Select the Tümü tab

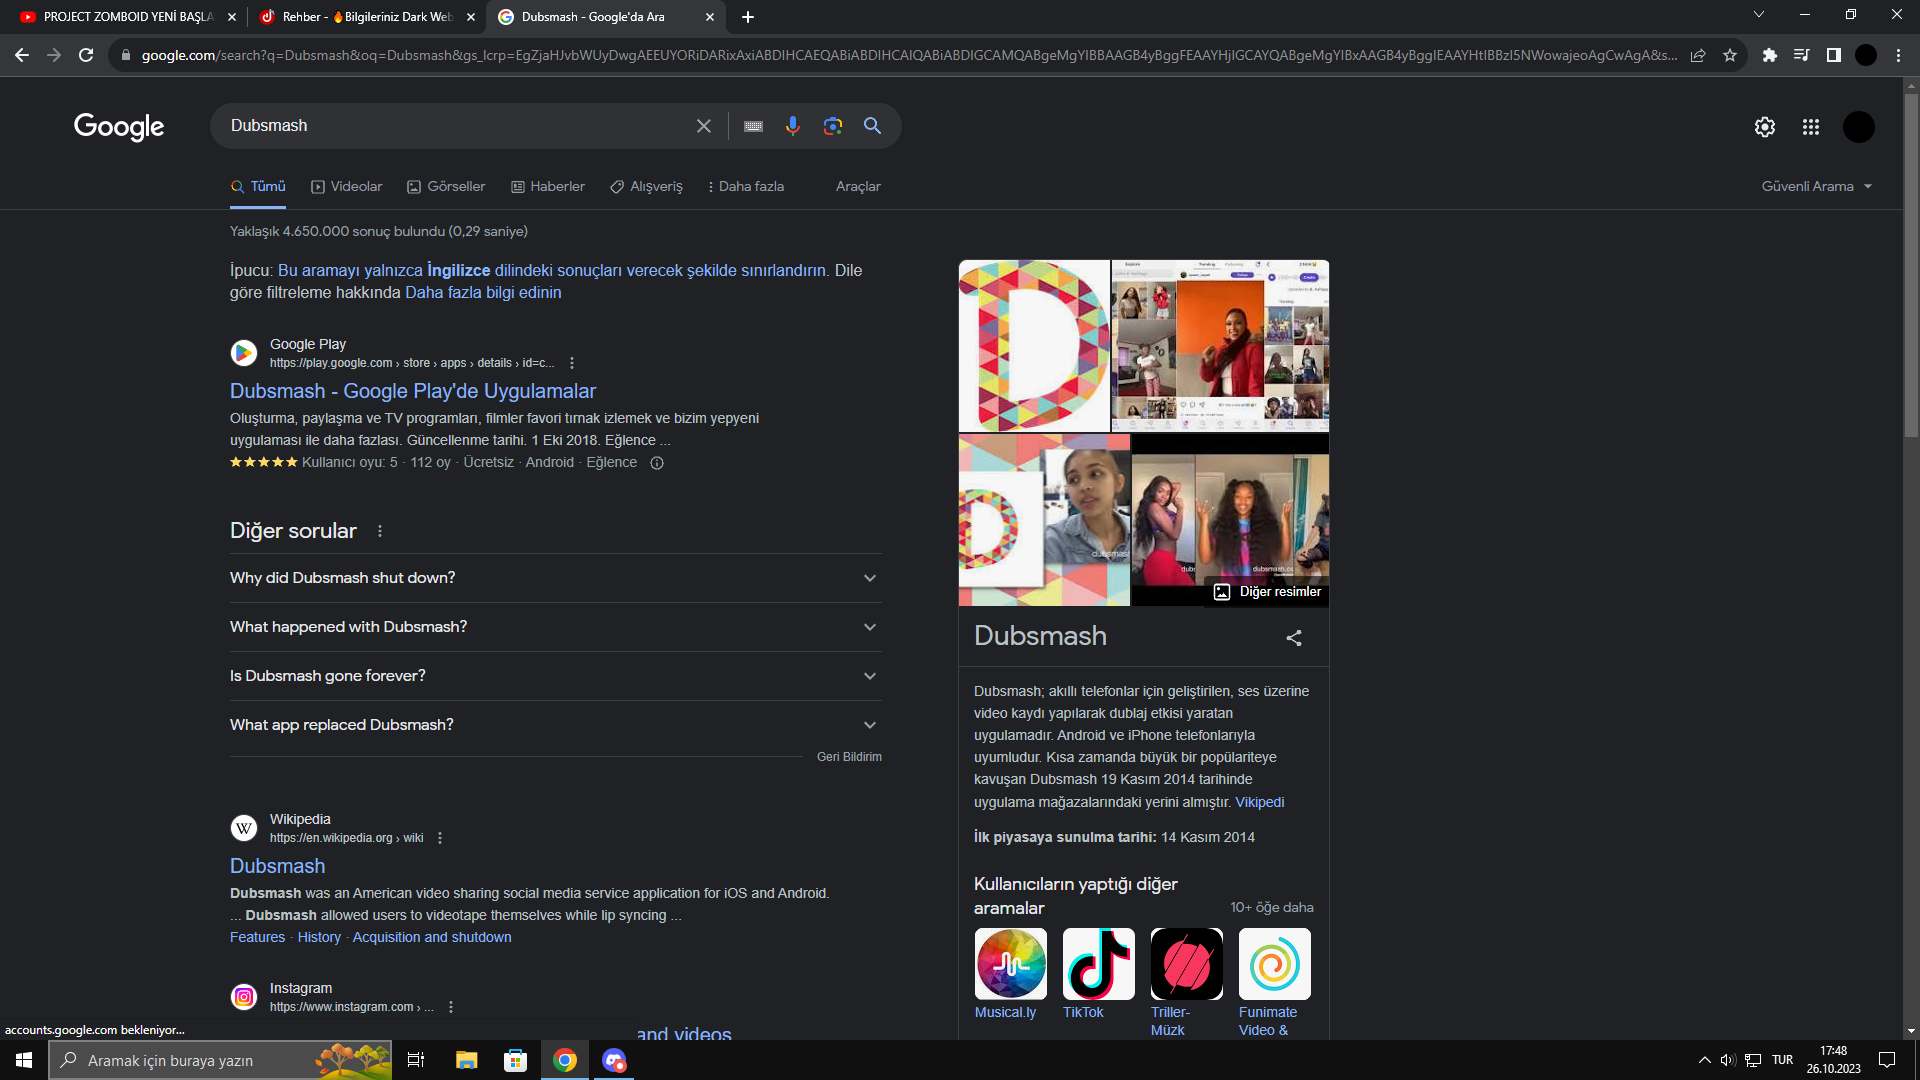point(258,187)
